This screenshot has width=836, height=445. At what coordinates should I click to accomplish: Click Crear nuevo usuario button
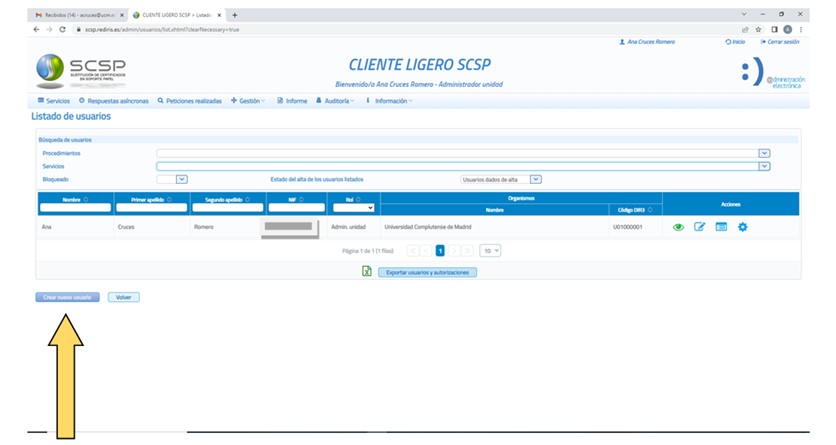click(x=67, y=297)
